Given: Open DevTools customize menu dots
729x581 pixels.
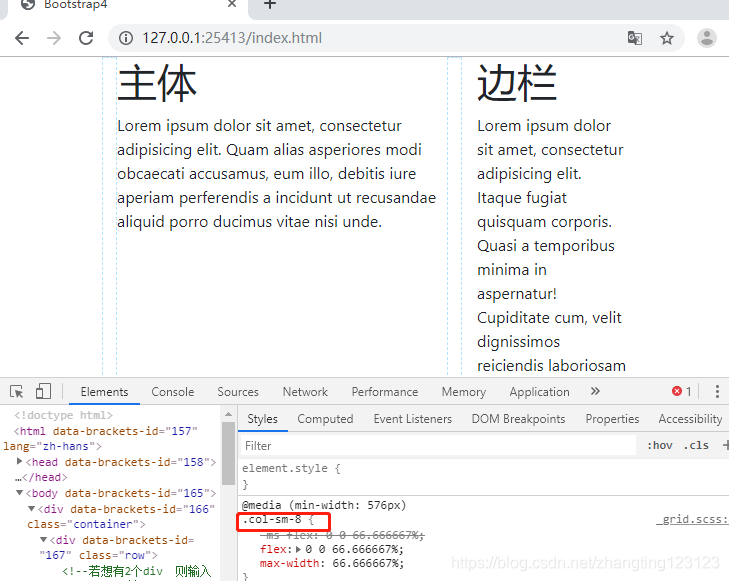Looking at the screenshot, I should pos(717,391).
